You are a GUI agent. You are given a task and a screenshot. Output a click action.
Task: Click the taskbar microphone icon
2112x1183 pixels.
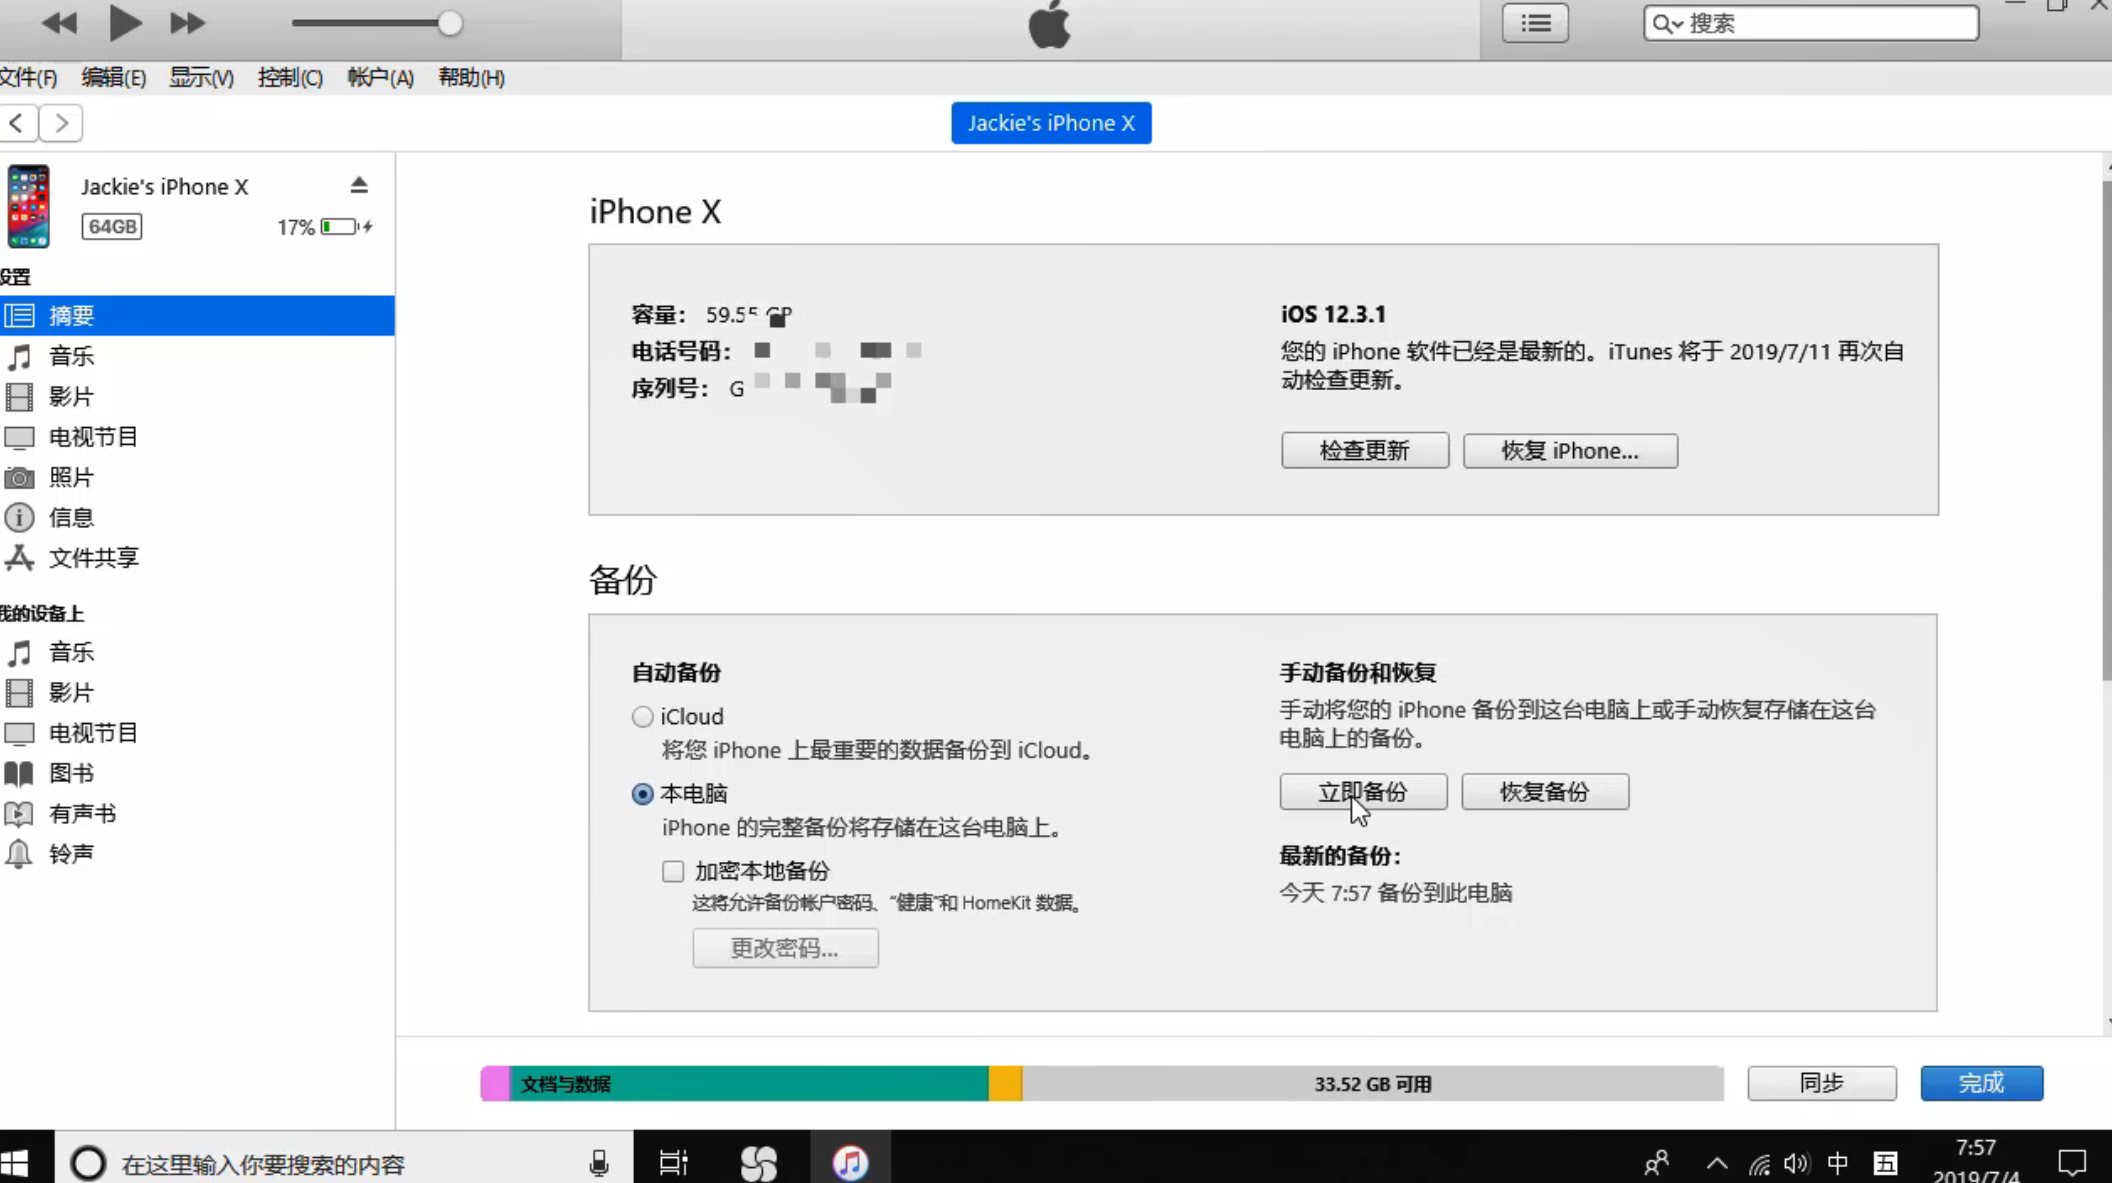pos(599,1163)
